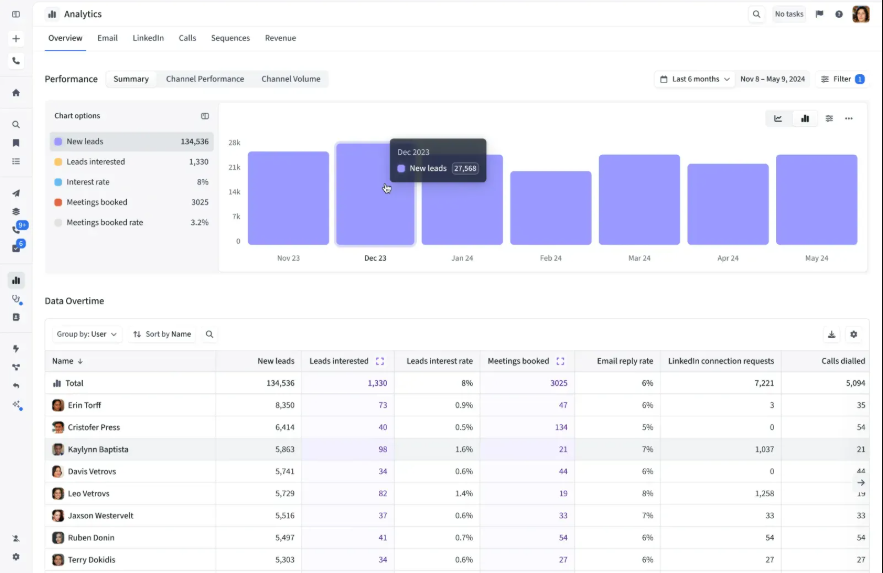Download the Data Overtime table
This screenshot has width=883, height=573.
(831, 335)
